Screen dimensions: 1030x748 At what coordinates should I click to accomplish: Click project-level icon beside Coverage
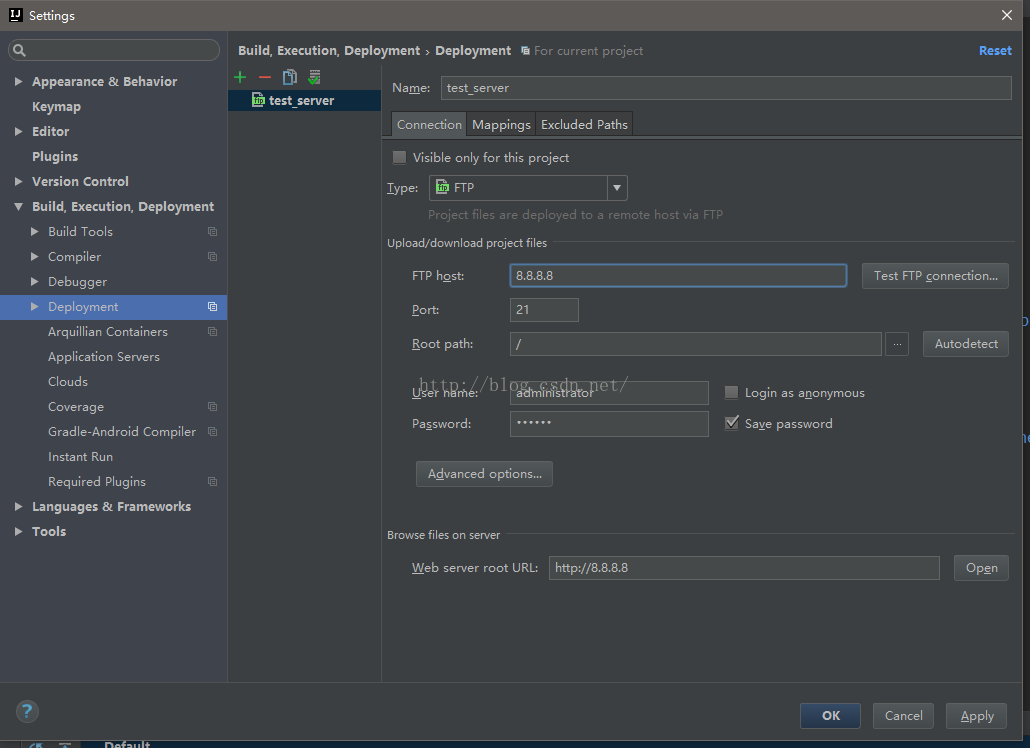(212, 407)
